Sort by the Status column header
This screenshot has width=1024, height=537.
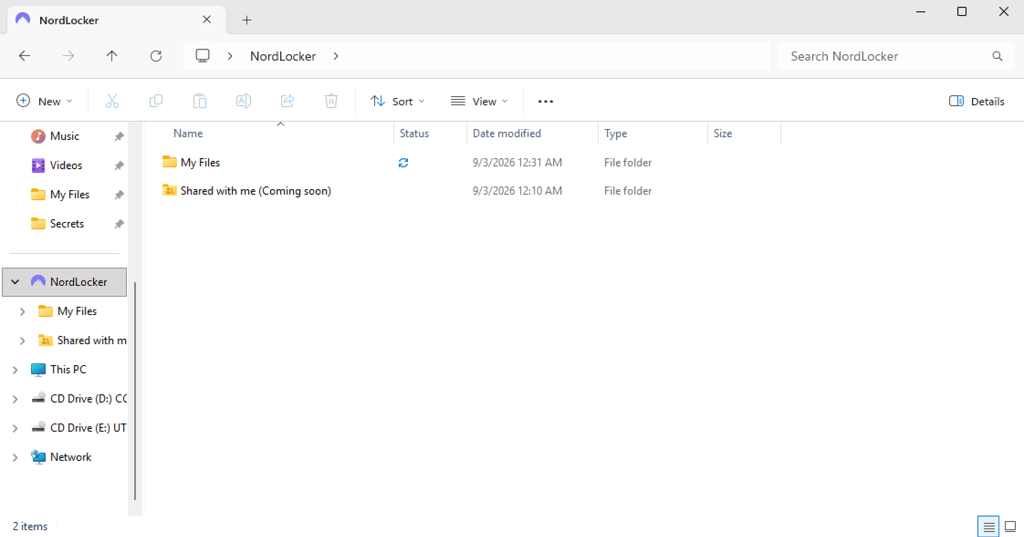[x=414, y=133]
